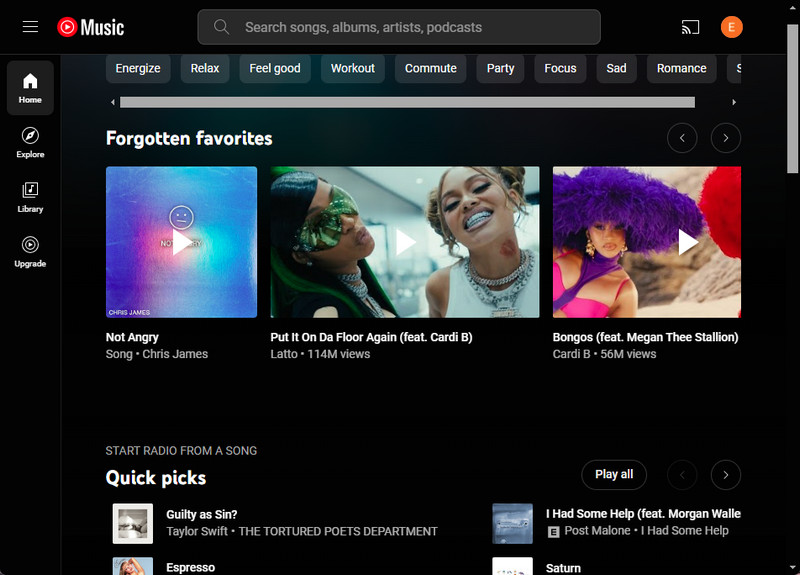
Task: Select the Relax mood chip
Action: pyautogui.click(x=205, y=68)
